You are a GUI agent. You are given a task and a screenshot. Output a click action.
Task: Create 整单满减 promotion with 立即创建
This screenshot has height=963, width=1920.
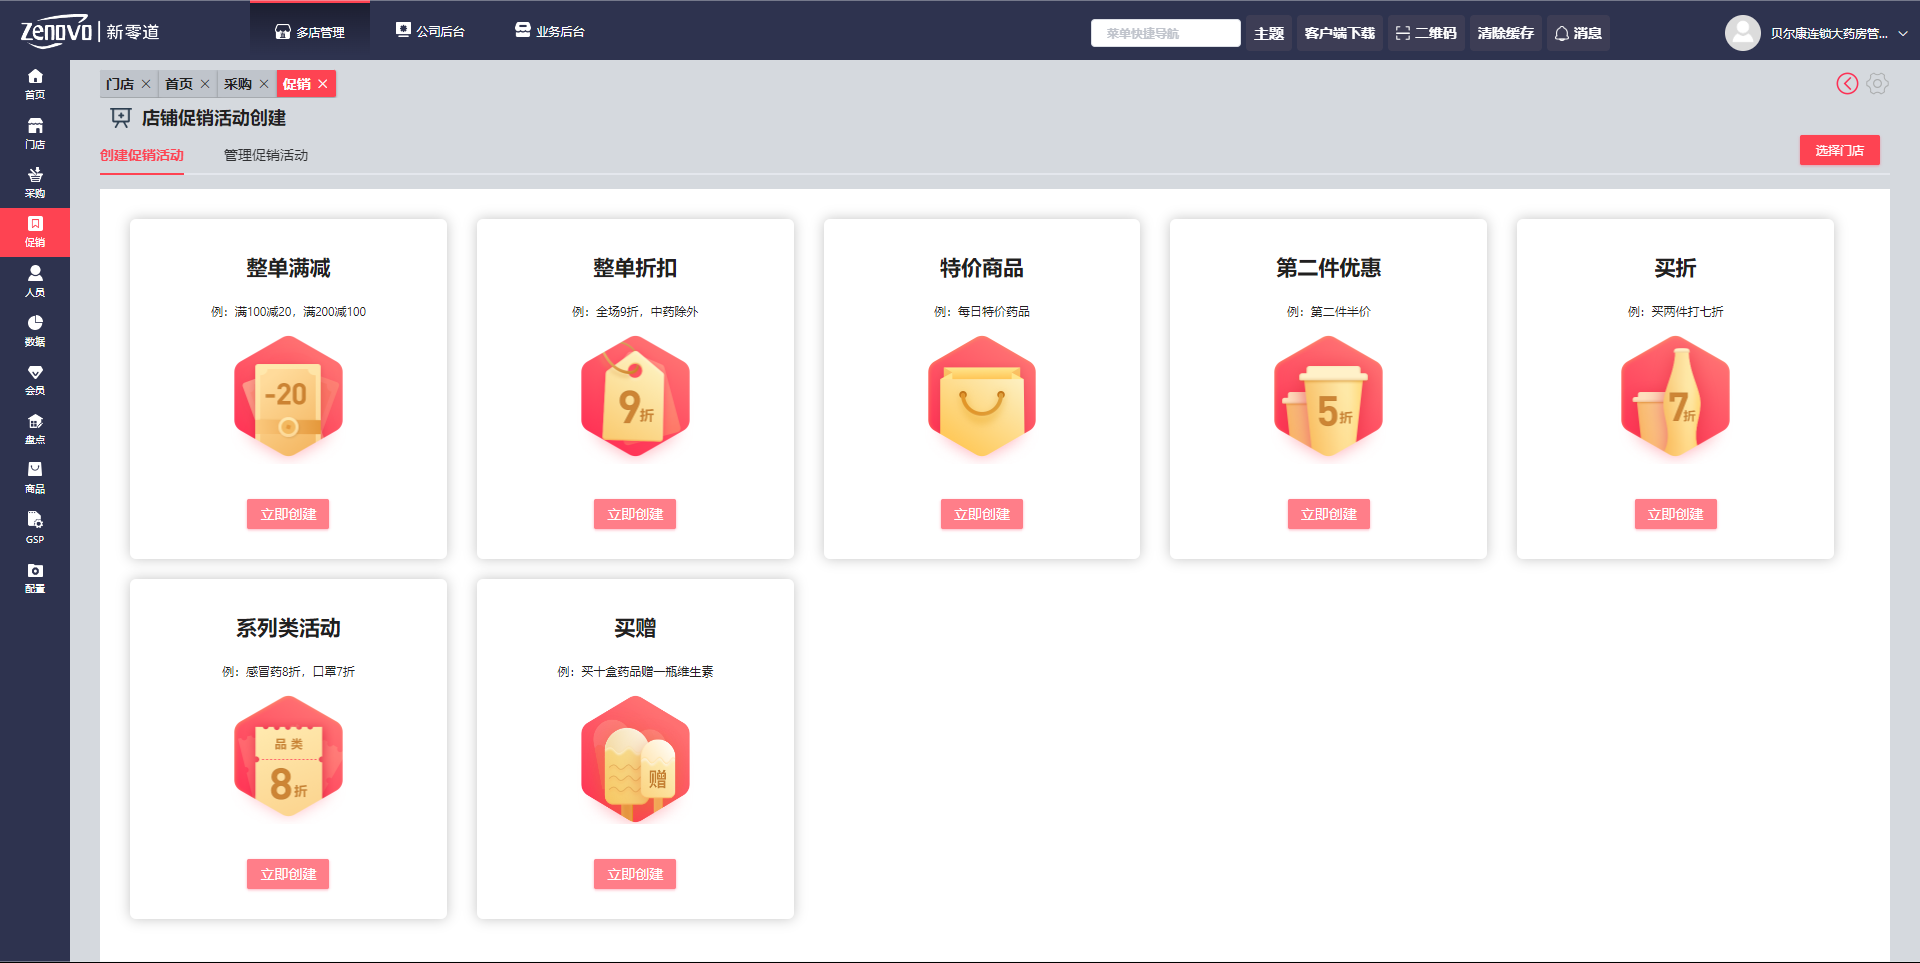click(x=288, y=514)
